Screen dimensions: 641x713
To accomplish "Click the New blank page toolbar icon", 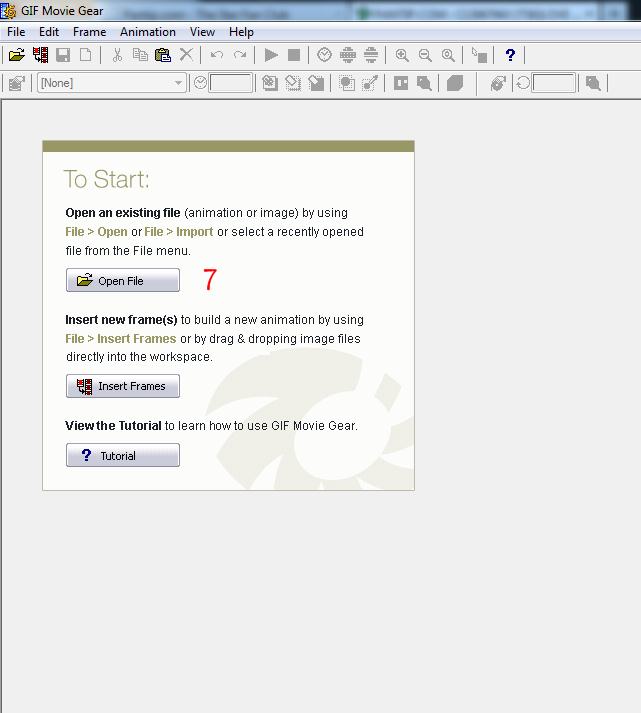I will pyautogui.click(x=85, y=55).
